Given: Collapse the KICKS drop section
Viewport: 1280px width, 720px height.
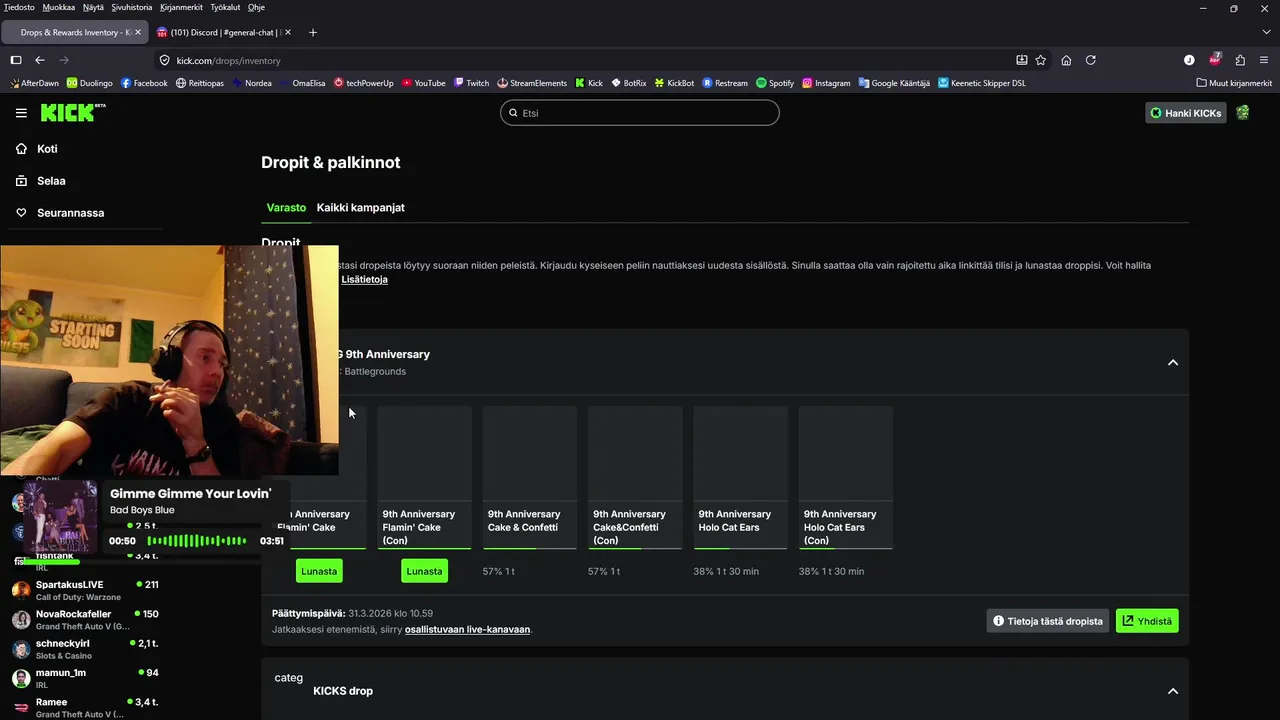Looking at the screenshot, I should click(x=1173, y=691).
